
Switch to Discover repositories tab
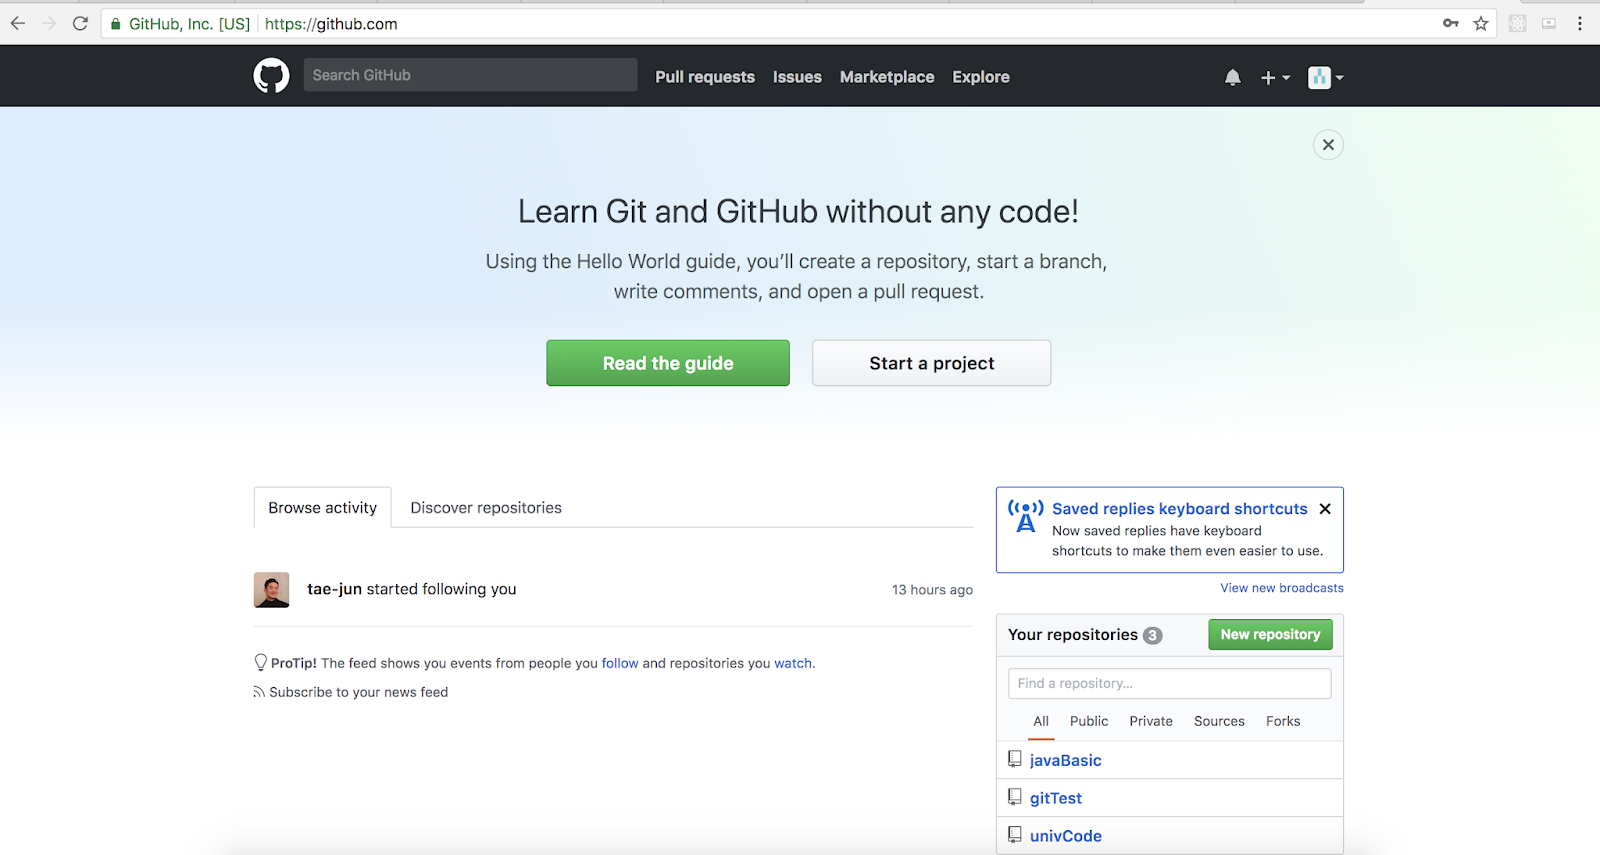point(486,508)
